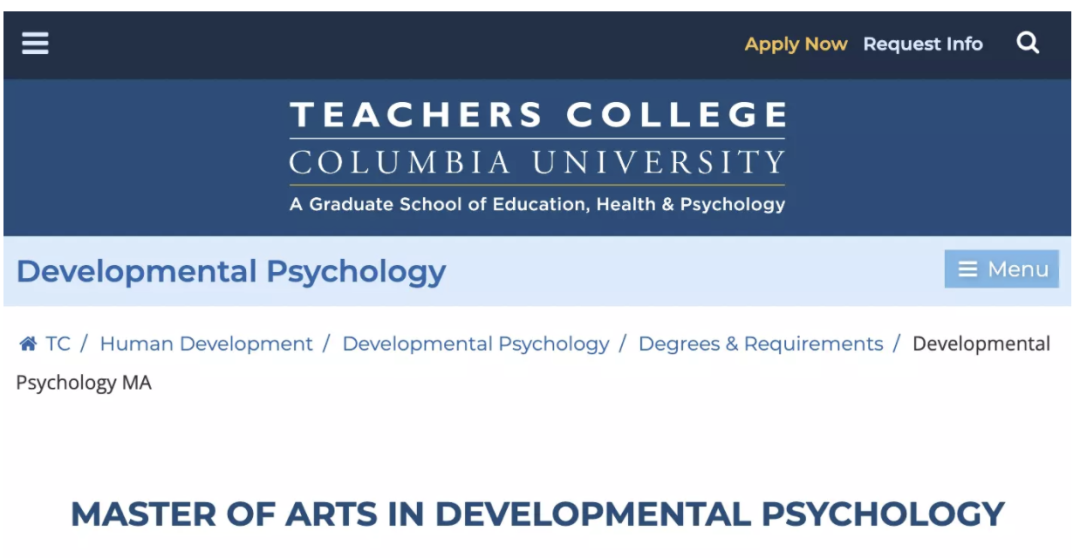Open the hamburger navigation in dark header

(x=35, y=43)
